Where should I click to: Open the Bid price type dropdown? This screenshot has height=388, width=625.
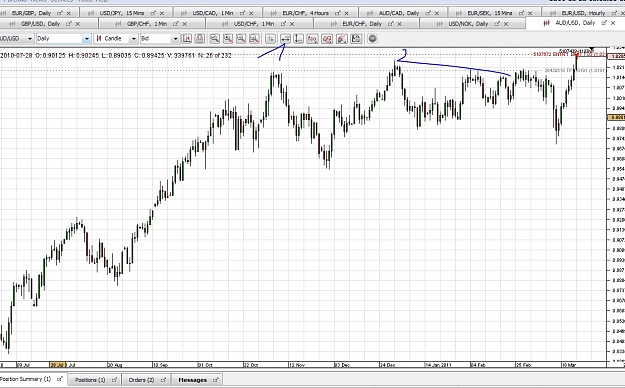(175, 39)
